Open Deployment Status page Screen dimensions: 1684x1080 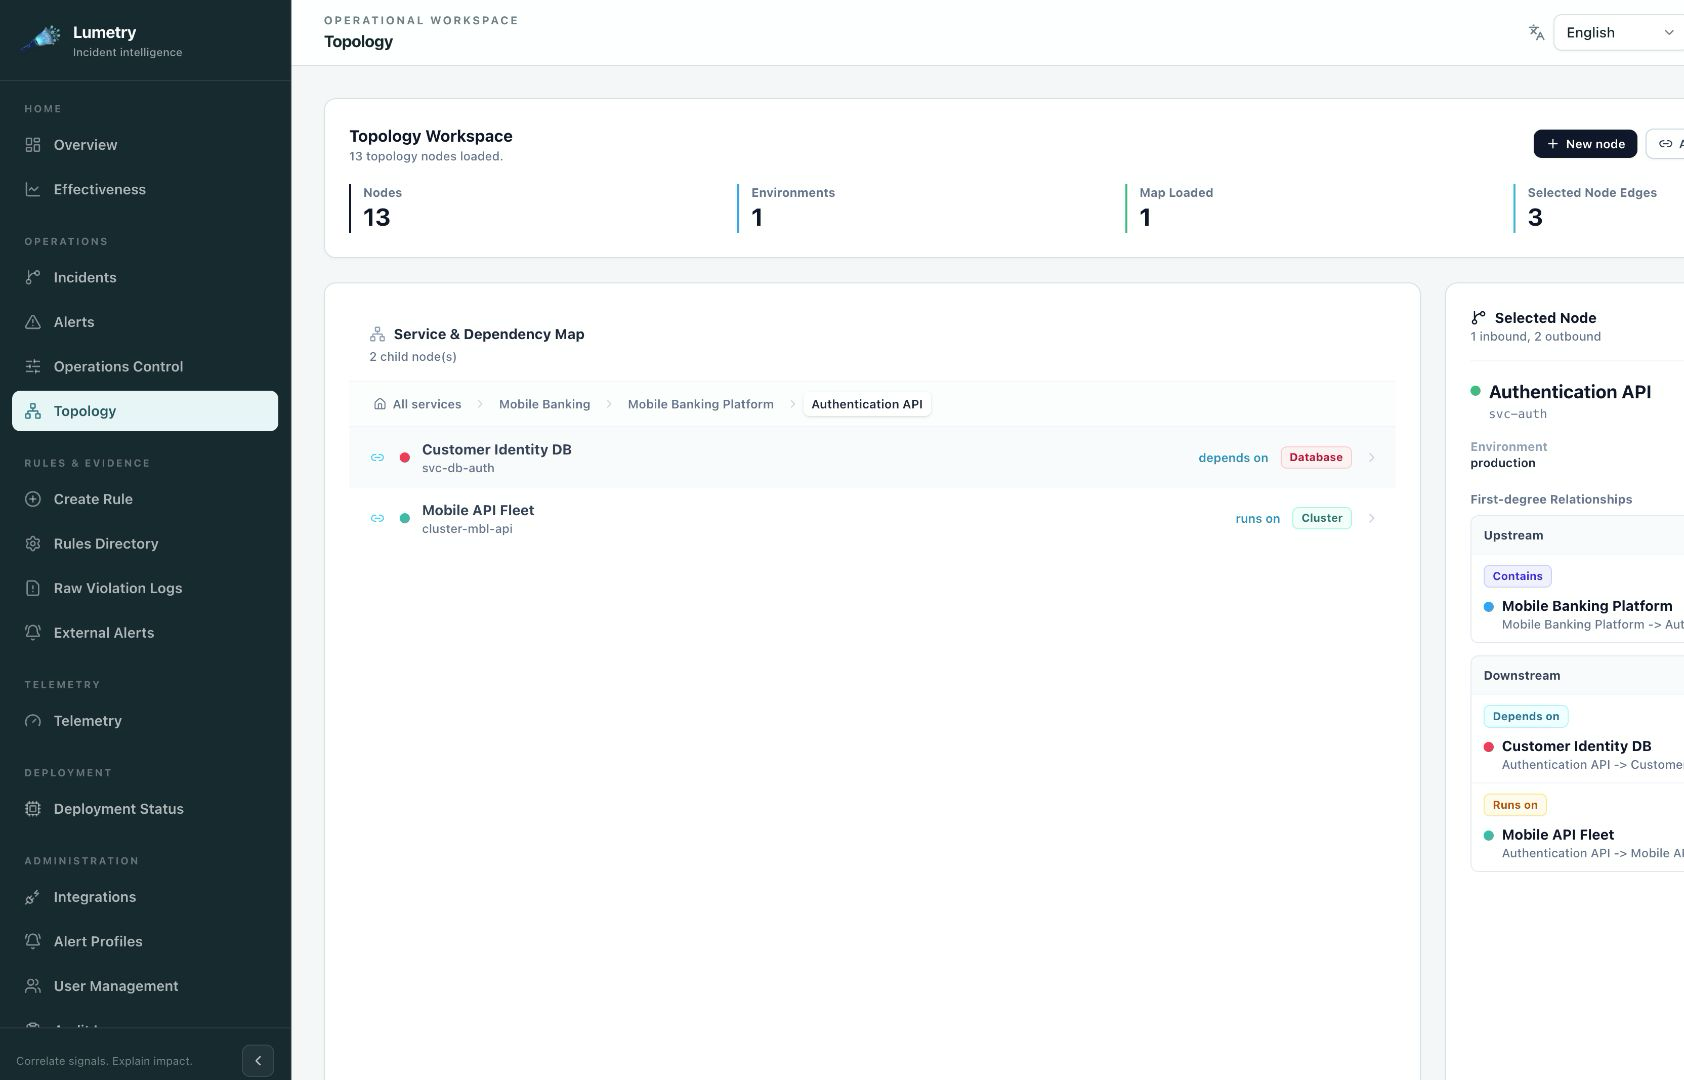[145, 809]
